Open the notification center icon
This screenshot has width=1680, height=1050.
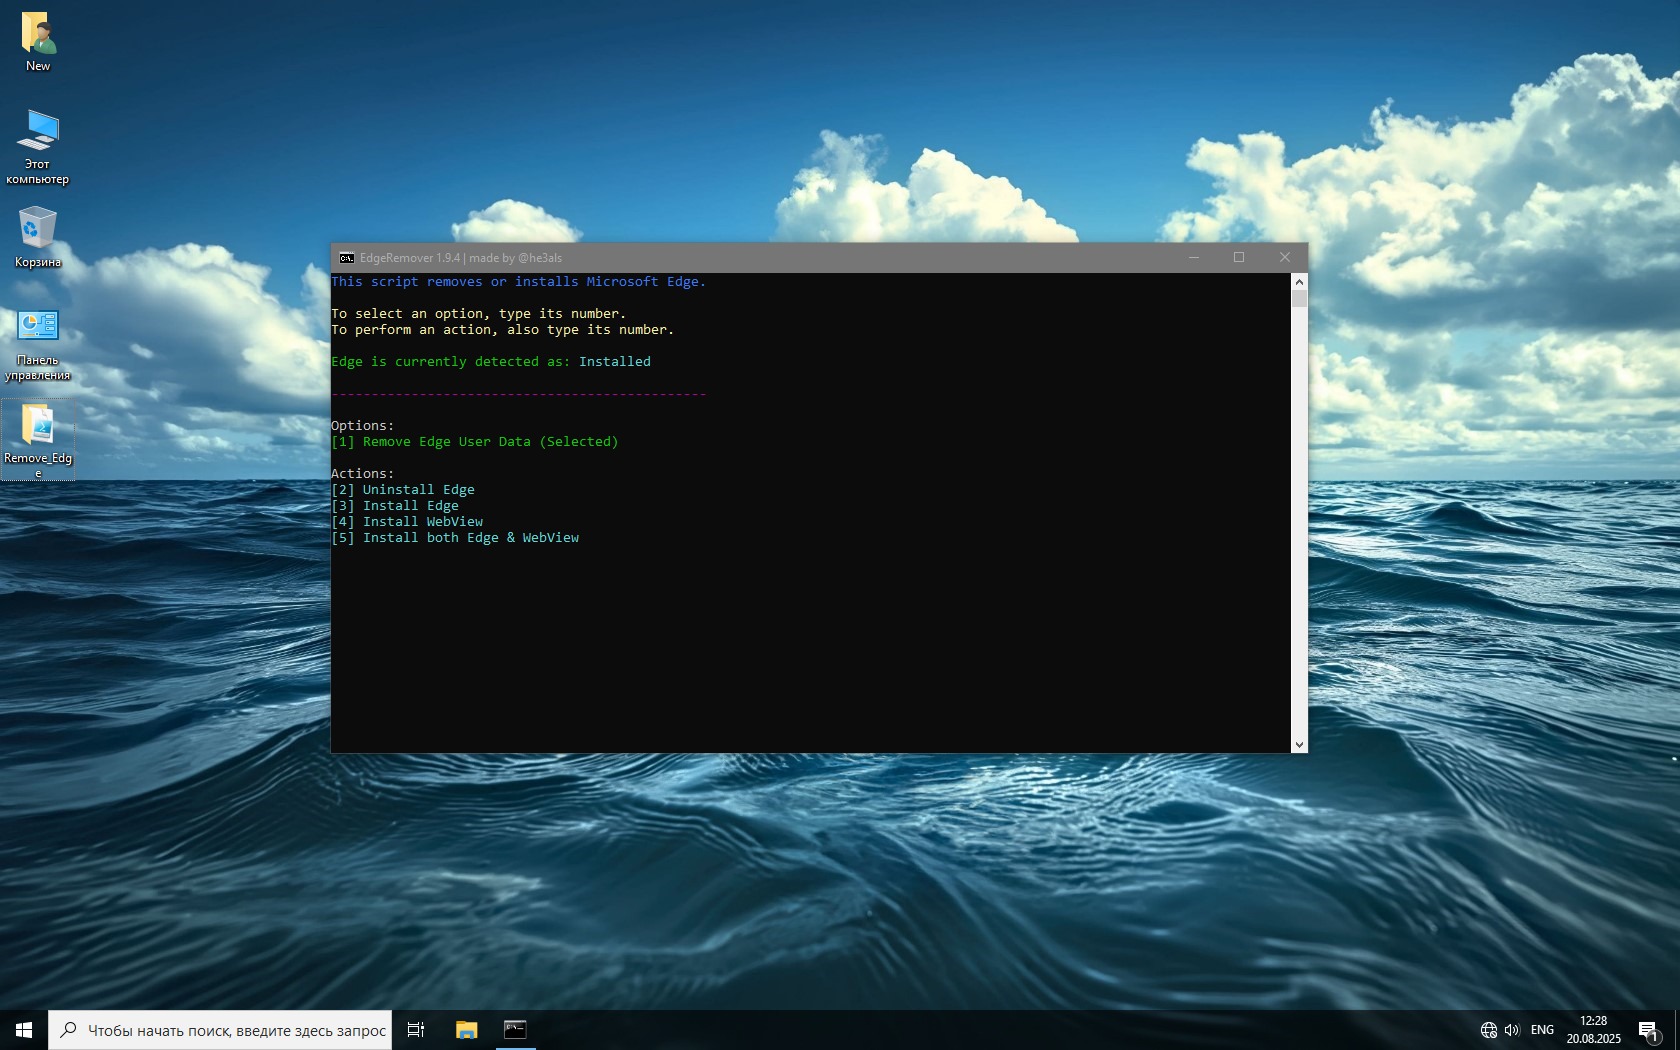click(x=1648, y=1030)
